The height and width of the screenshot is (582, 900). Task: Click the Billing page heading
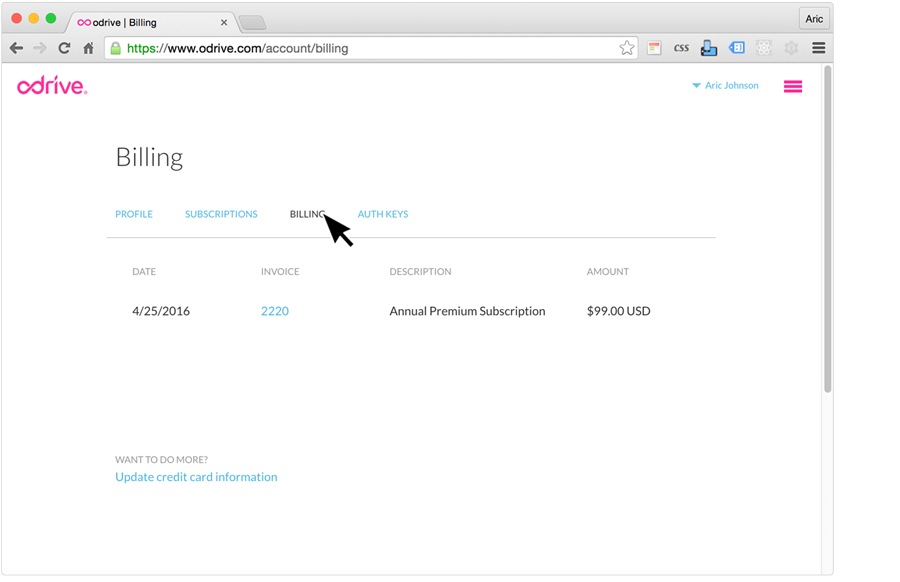(x=149, y=158)
